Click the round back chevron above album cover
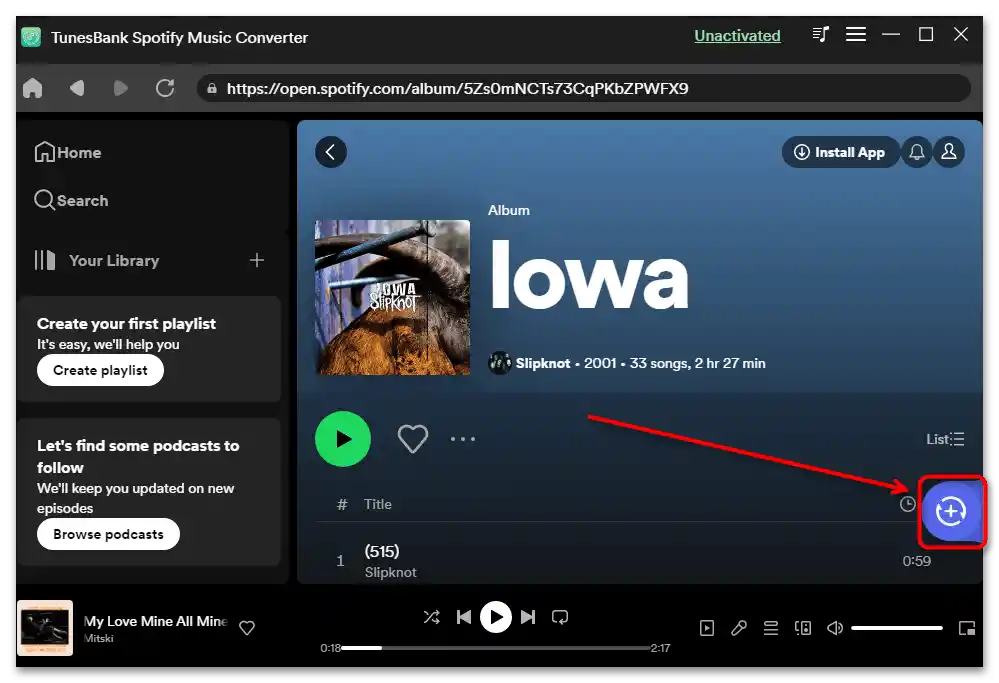This screenshot has height=683, width=999. [x=331, y=152]
